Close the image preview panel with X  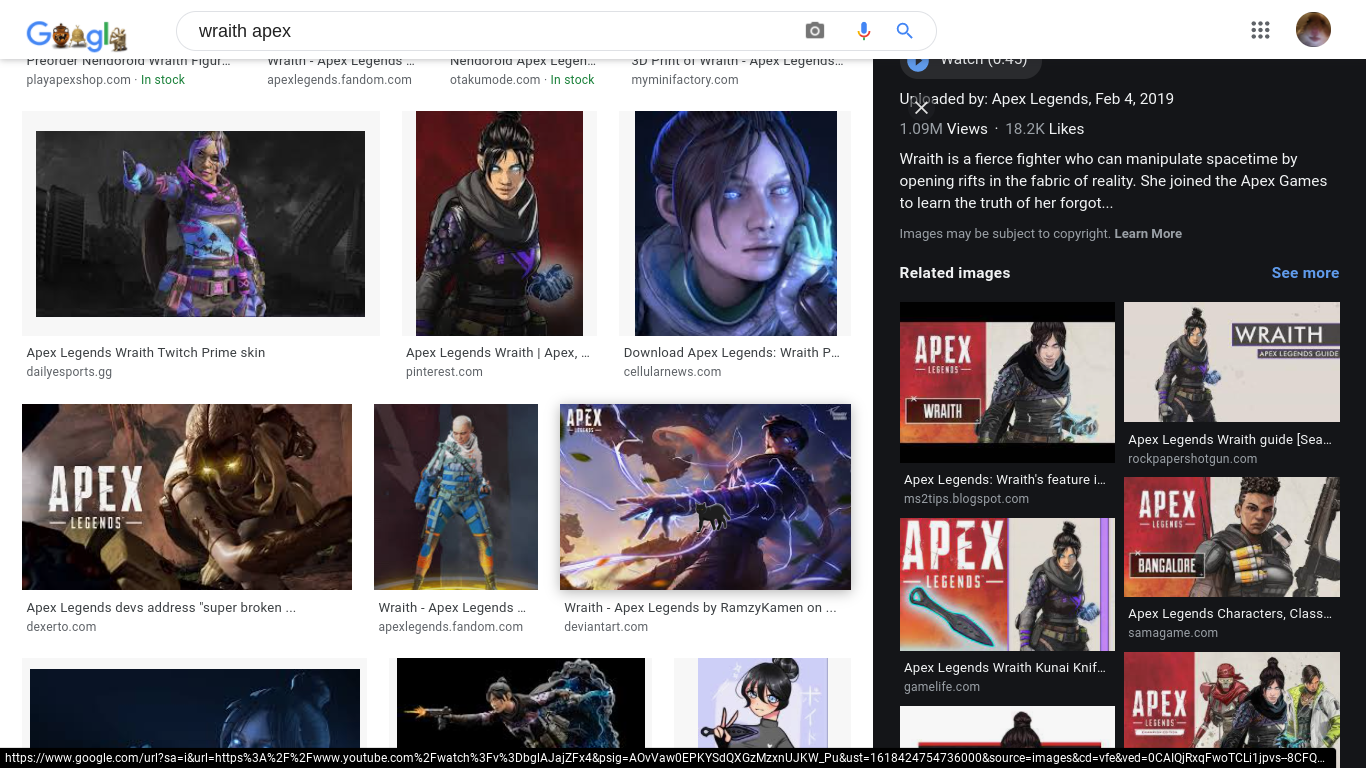point(921,107)
